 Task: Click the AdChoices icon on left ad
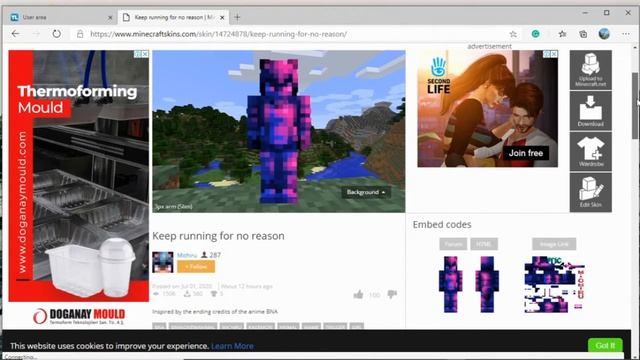(138, 54)
